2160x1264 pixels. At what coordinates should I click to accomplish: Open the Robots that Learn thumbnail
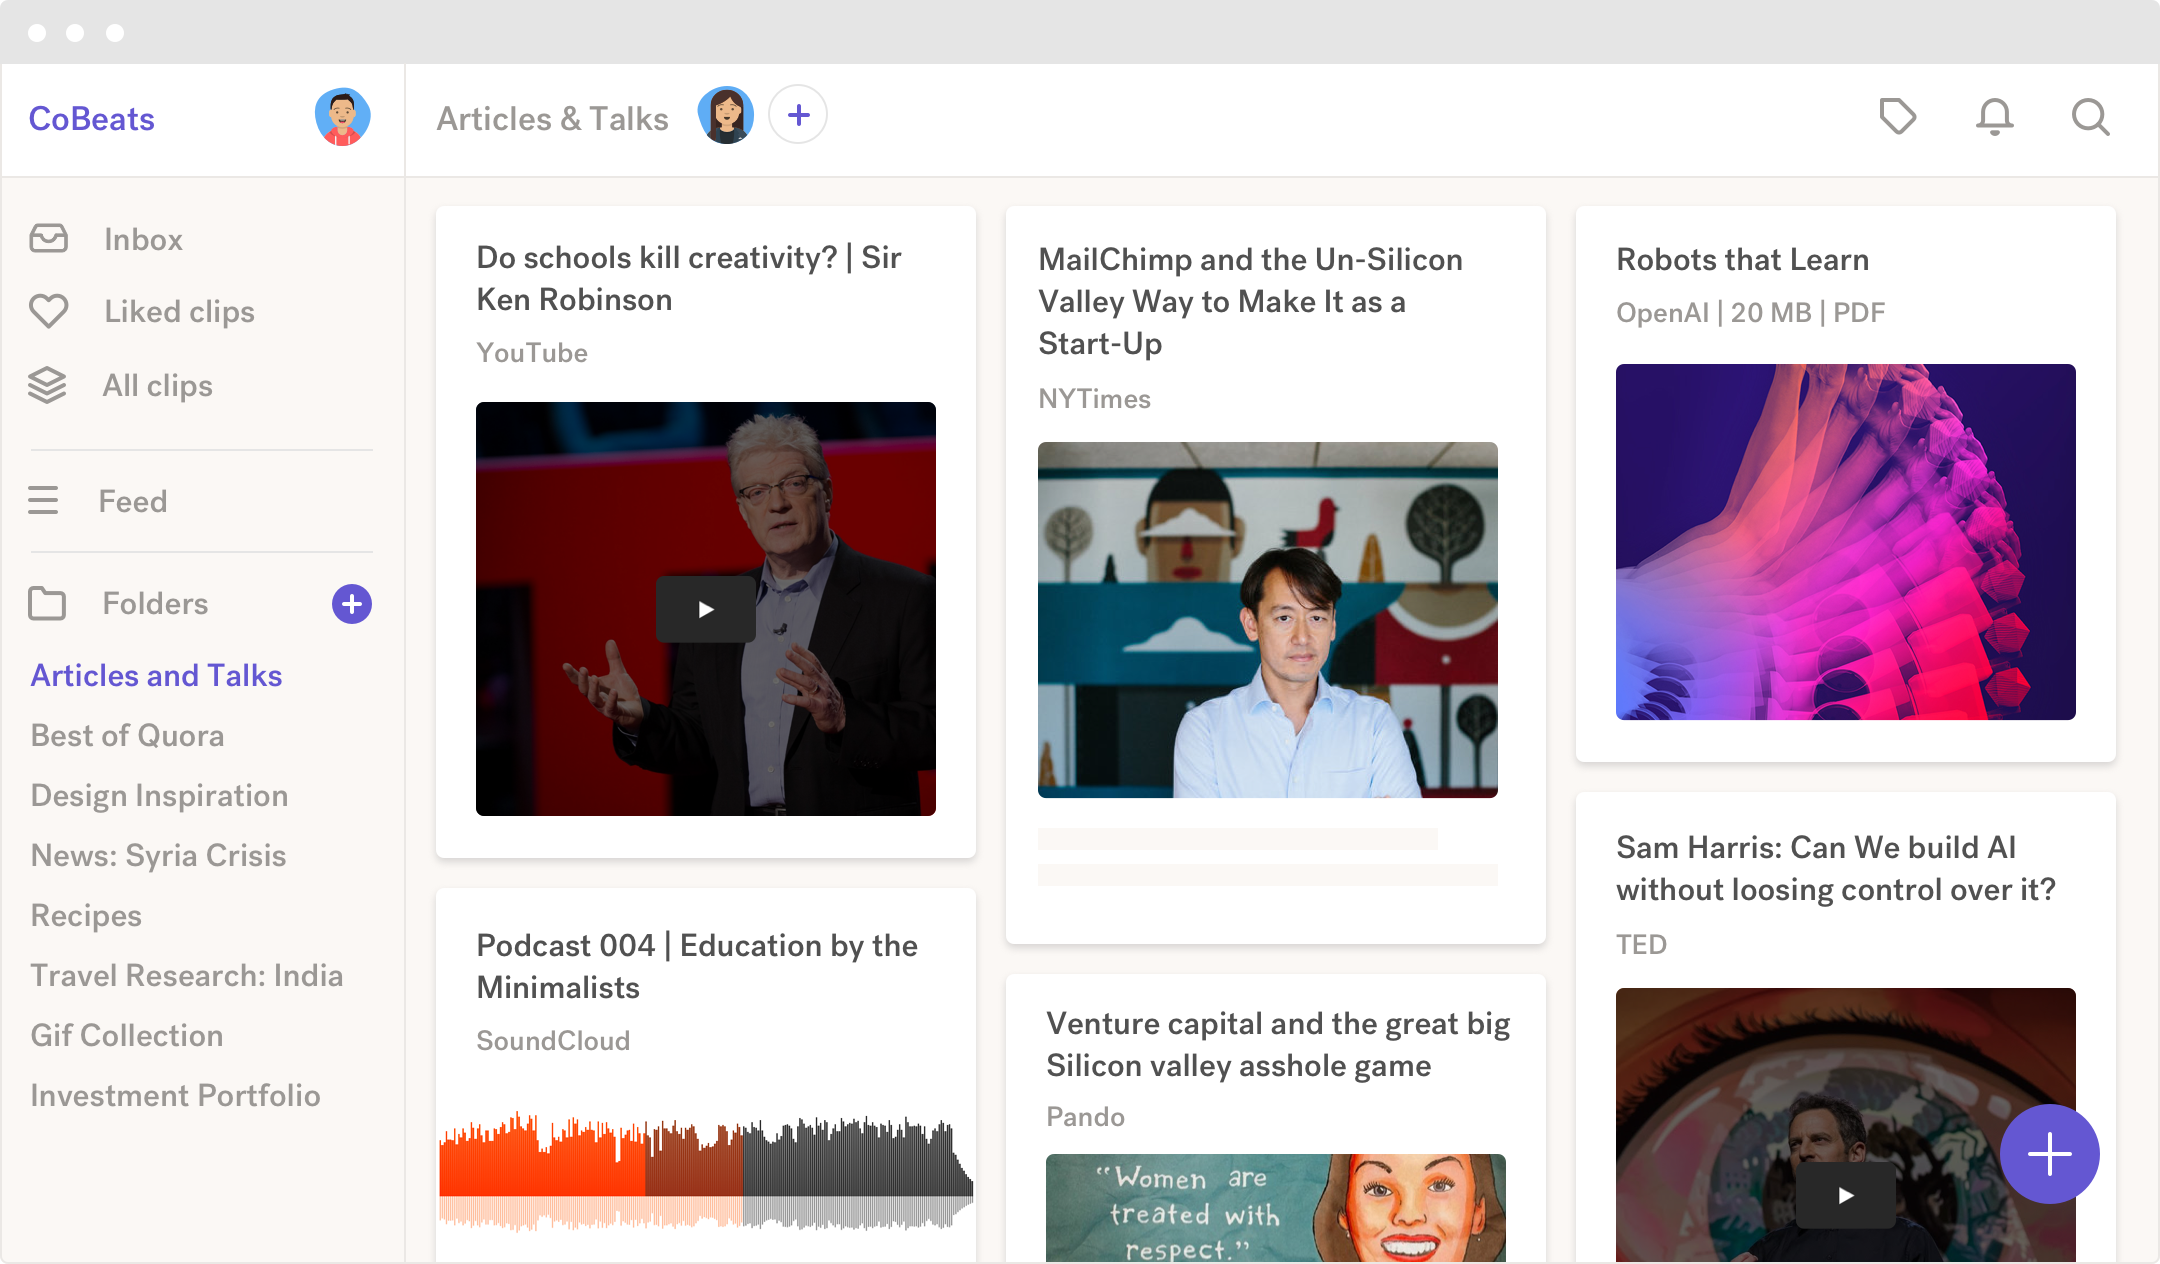coord(1845,541)
